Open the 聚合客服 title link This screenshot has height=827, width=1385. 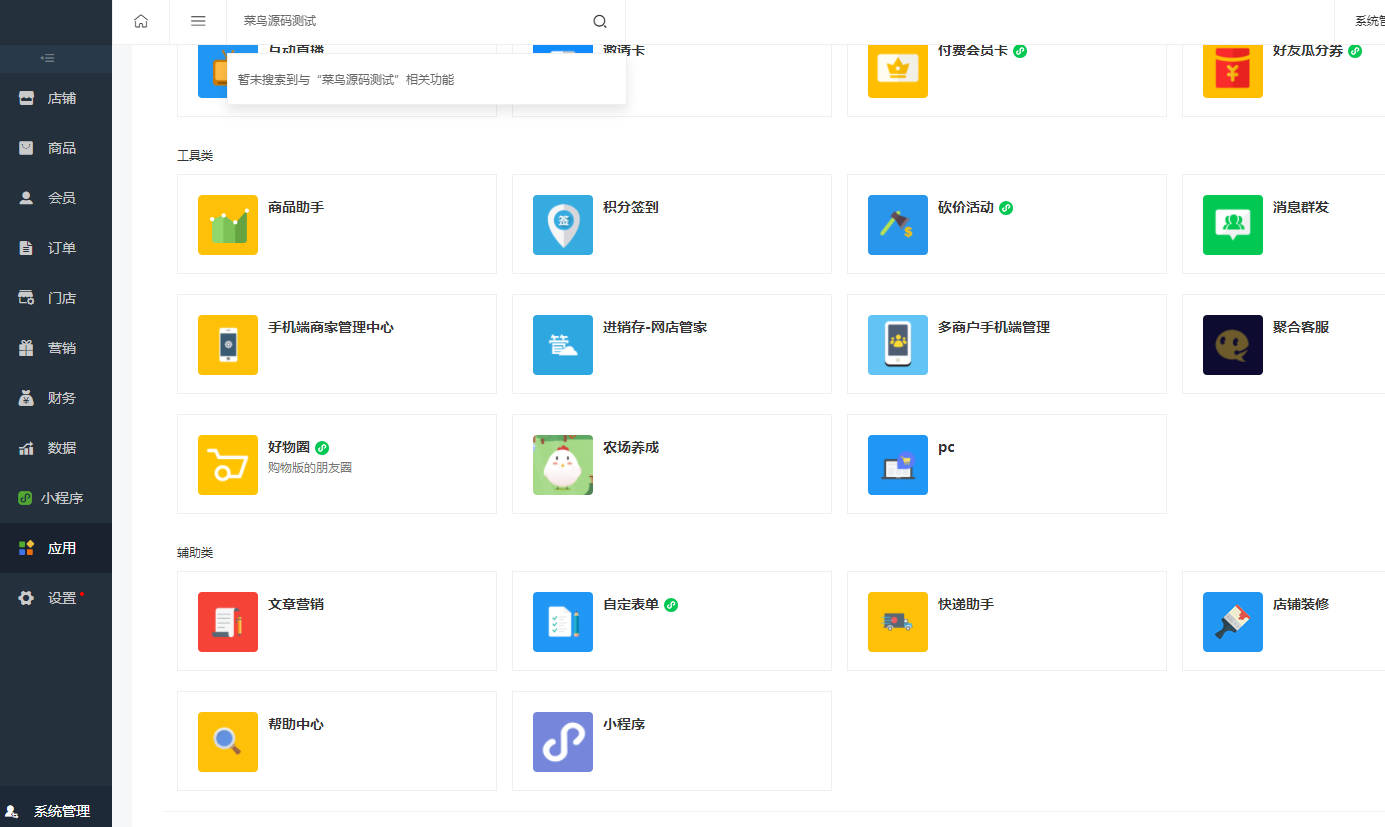pos(1301,327)
